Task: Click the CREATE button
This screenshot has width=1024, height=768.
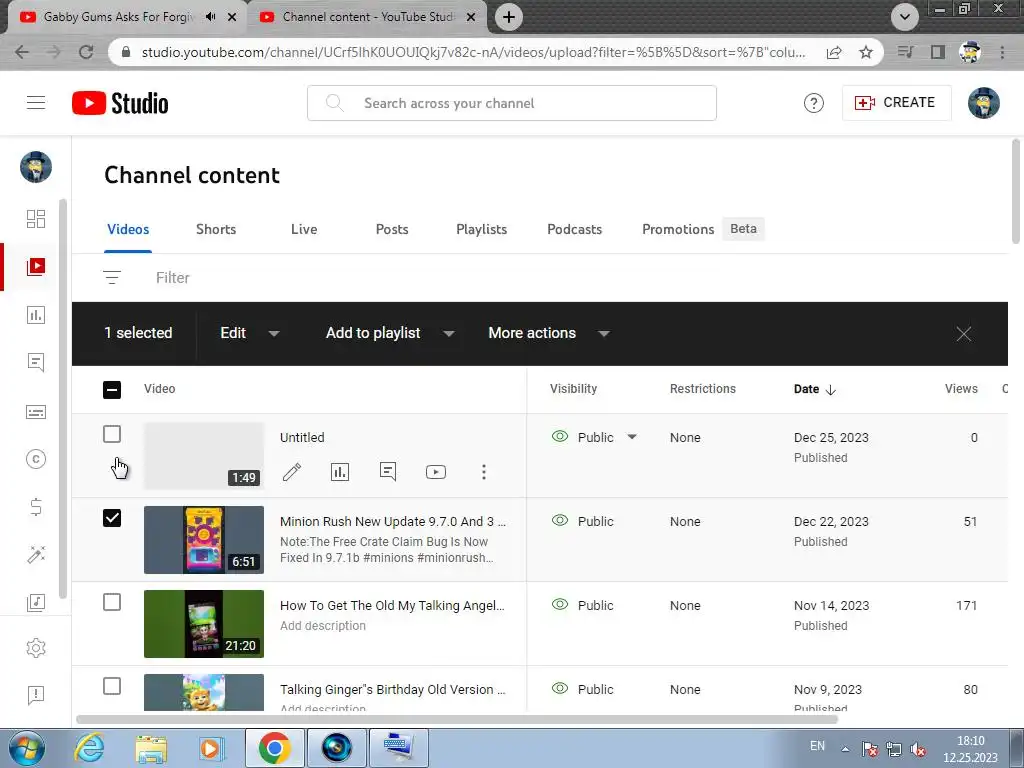Action: [x=896, y=103]
